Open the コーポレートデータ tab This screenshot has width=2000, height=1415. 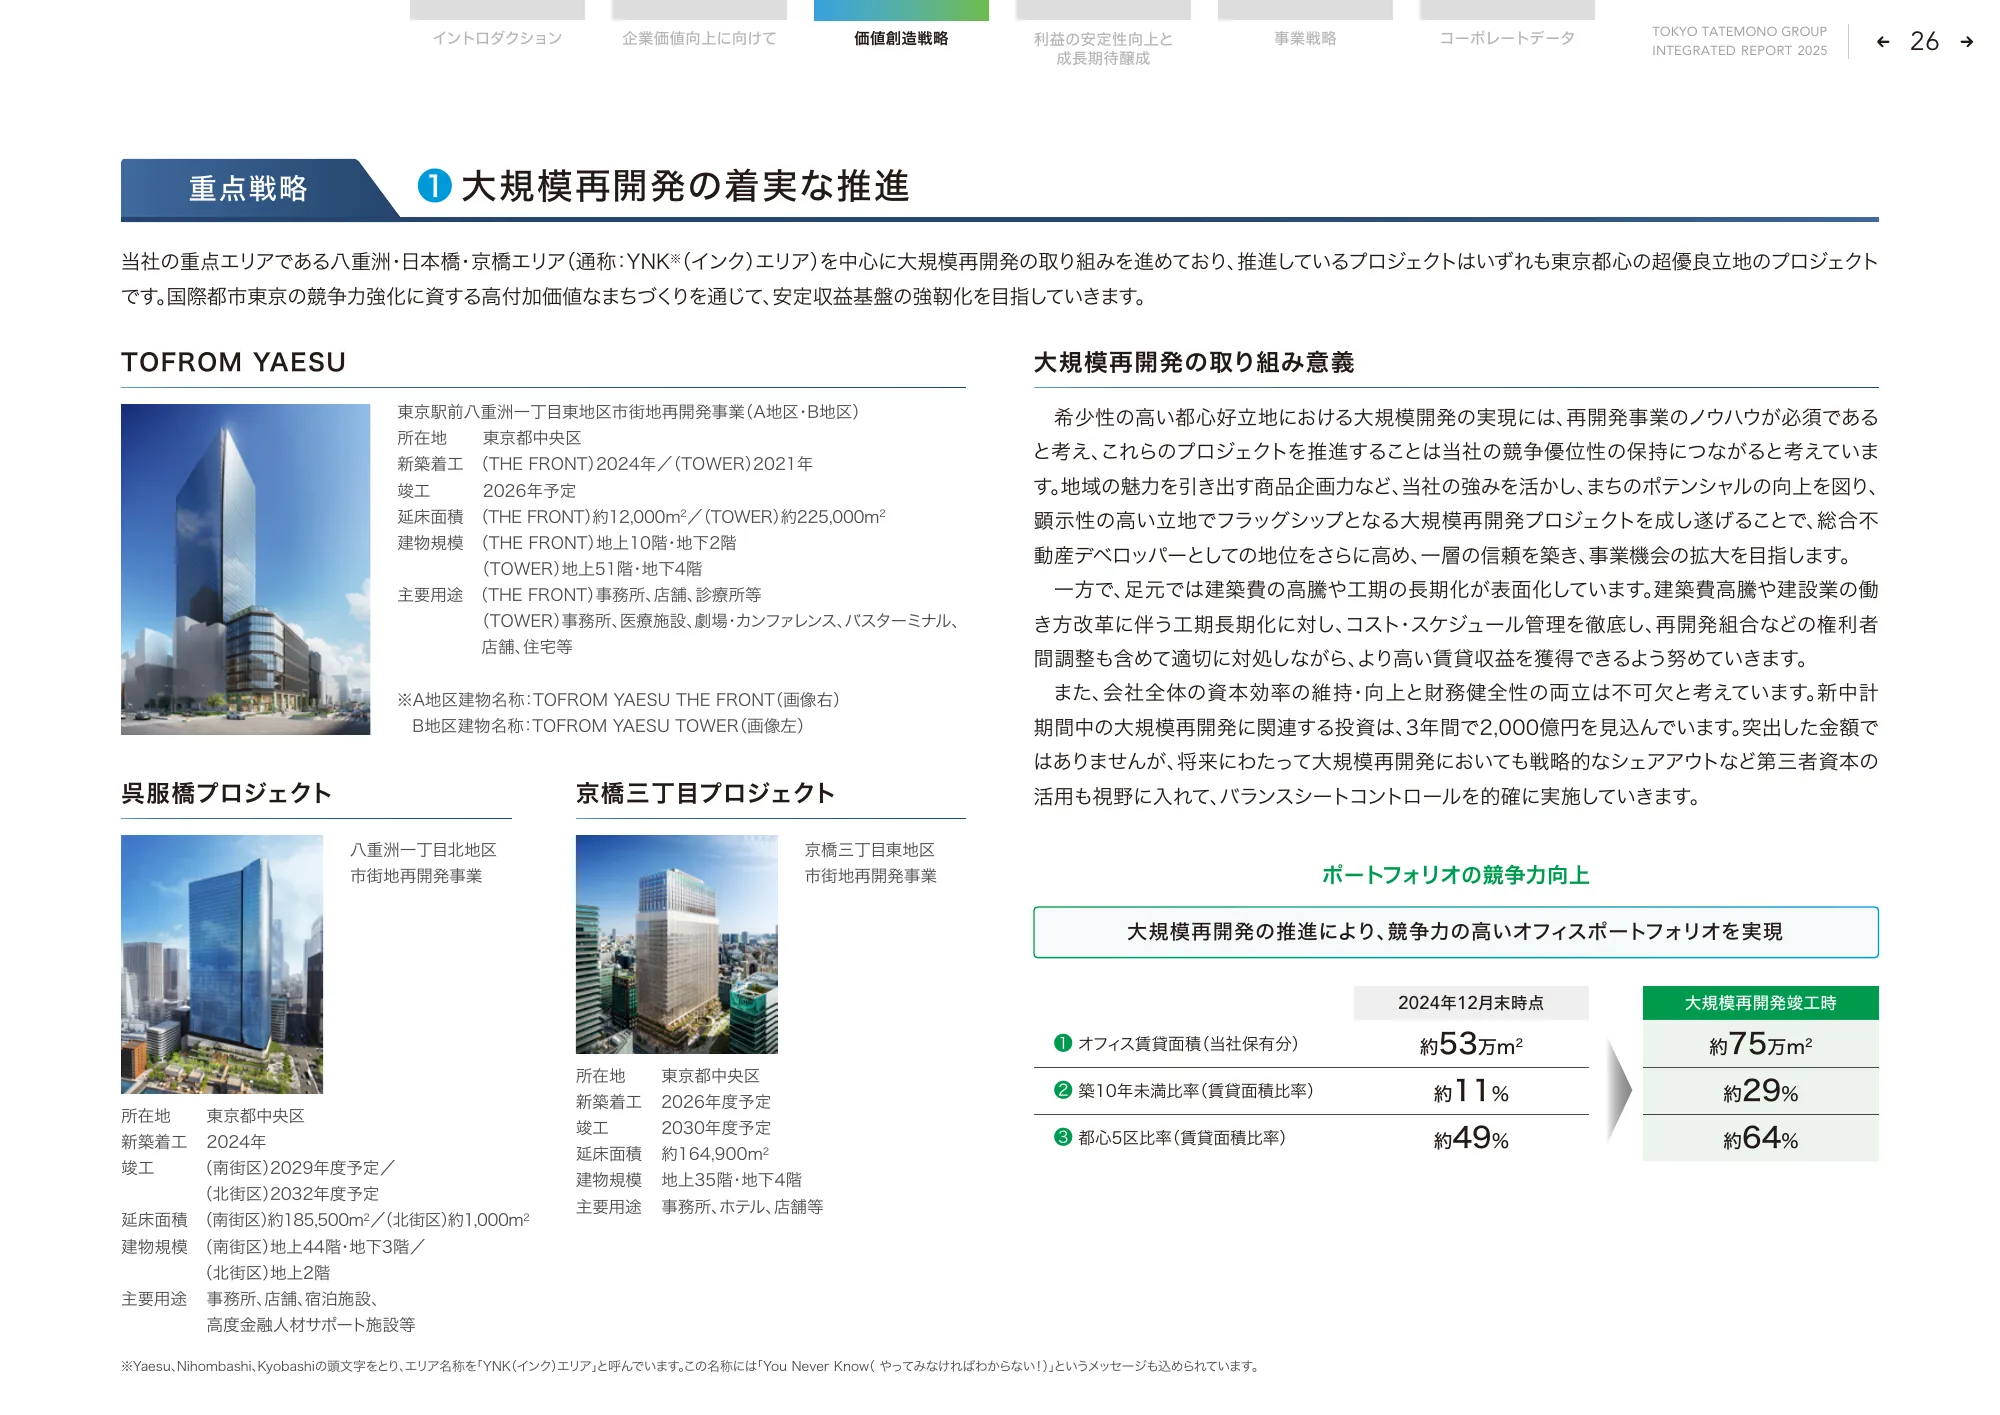pos(1507,38)
